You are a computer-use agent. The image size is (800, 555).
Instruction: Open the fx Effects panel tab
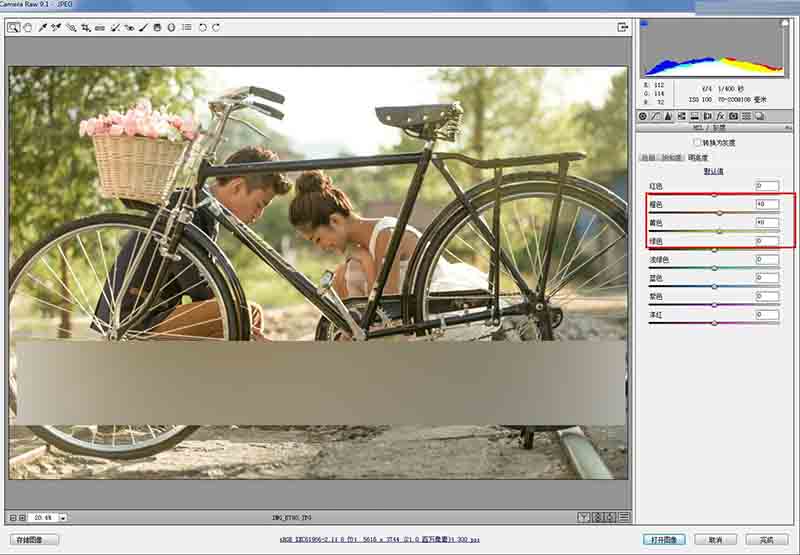(x=720, y=116)
